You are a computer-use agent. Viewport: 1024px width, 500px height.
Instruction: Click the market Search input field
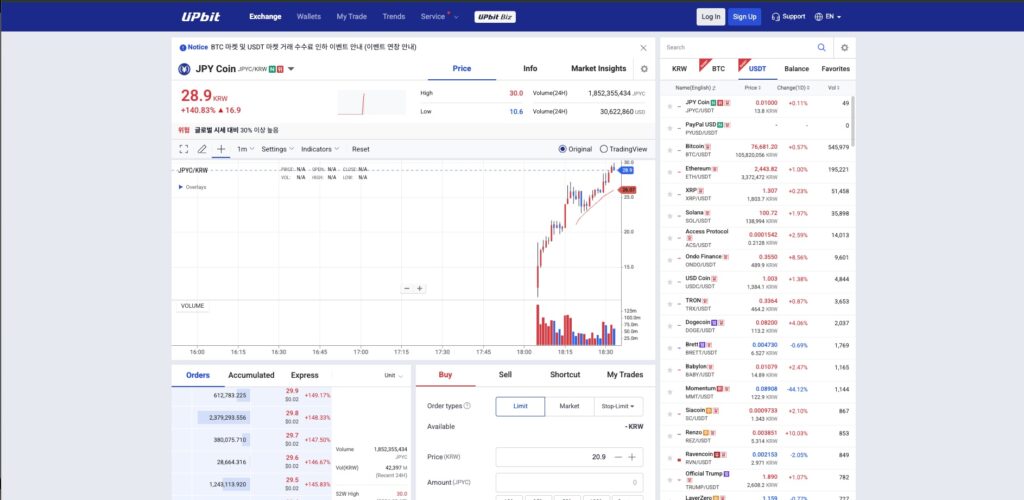tap(739, 48)
